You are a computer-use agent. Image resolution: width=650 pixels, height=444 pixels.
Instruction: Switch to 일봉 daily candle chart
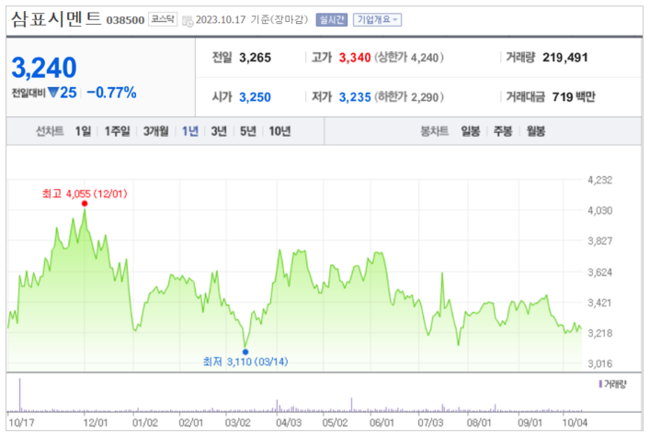tap(471, 131)
